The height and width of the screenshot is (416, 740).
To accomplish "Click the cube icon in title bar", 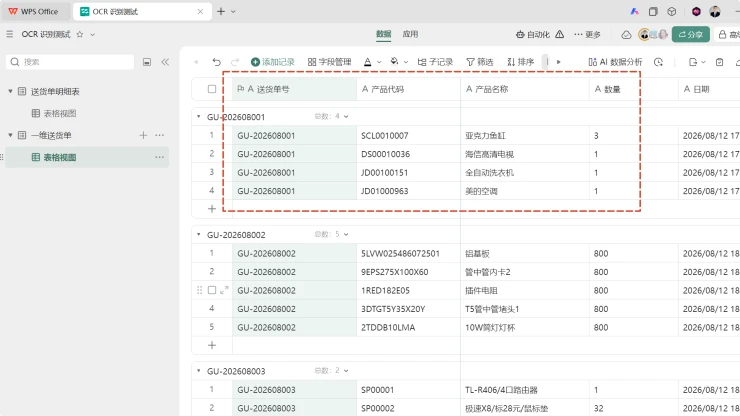I will (672, 11).
